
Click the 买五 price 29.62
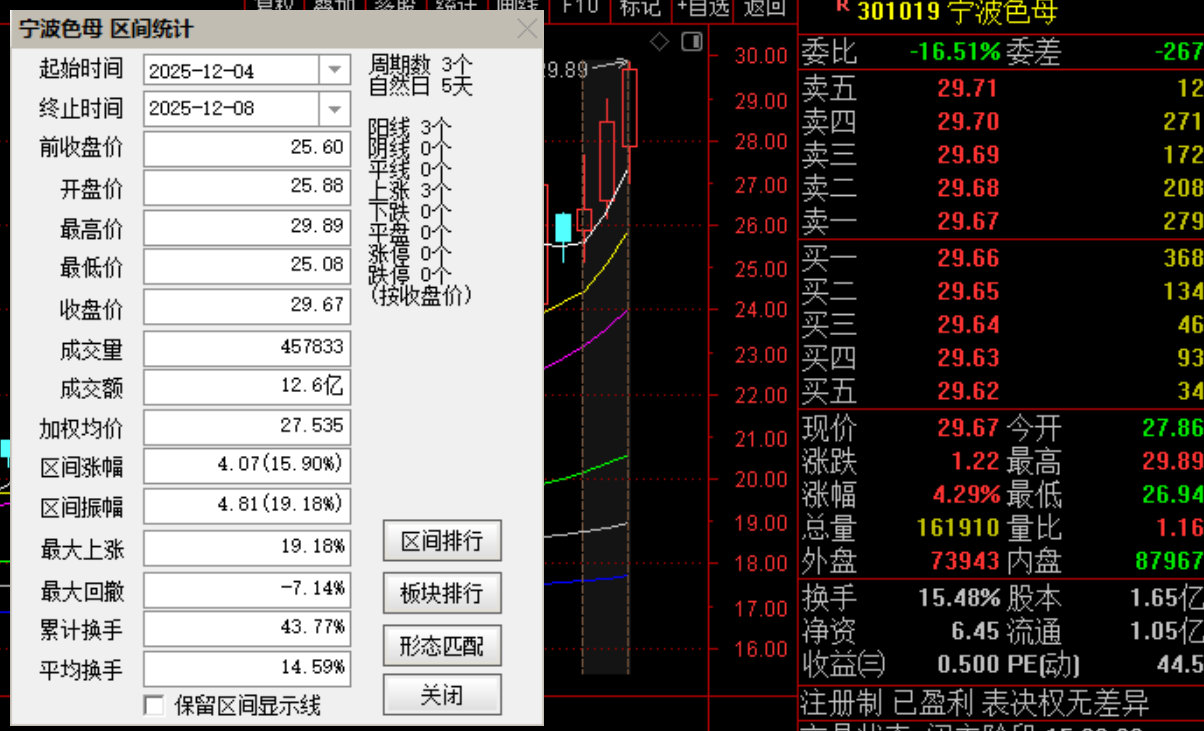coord(968,391)
